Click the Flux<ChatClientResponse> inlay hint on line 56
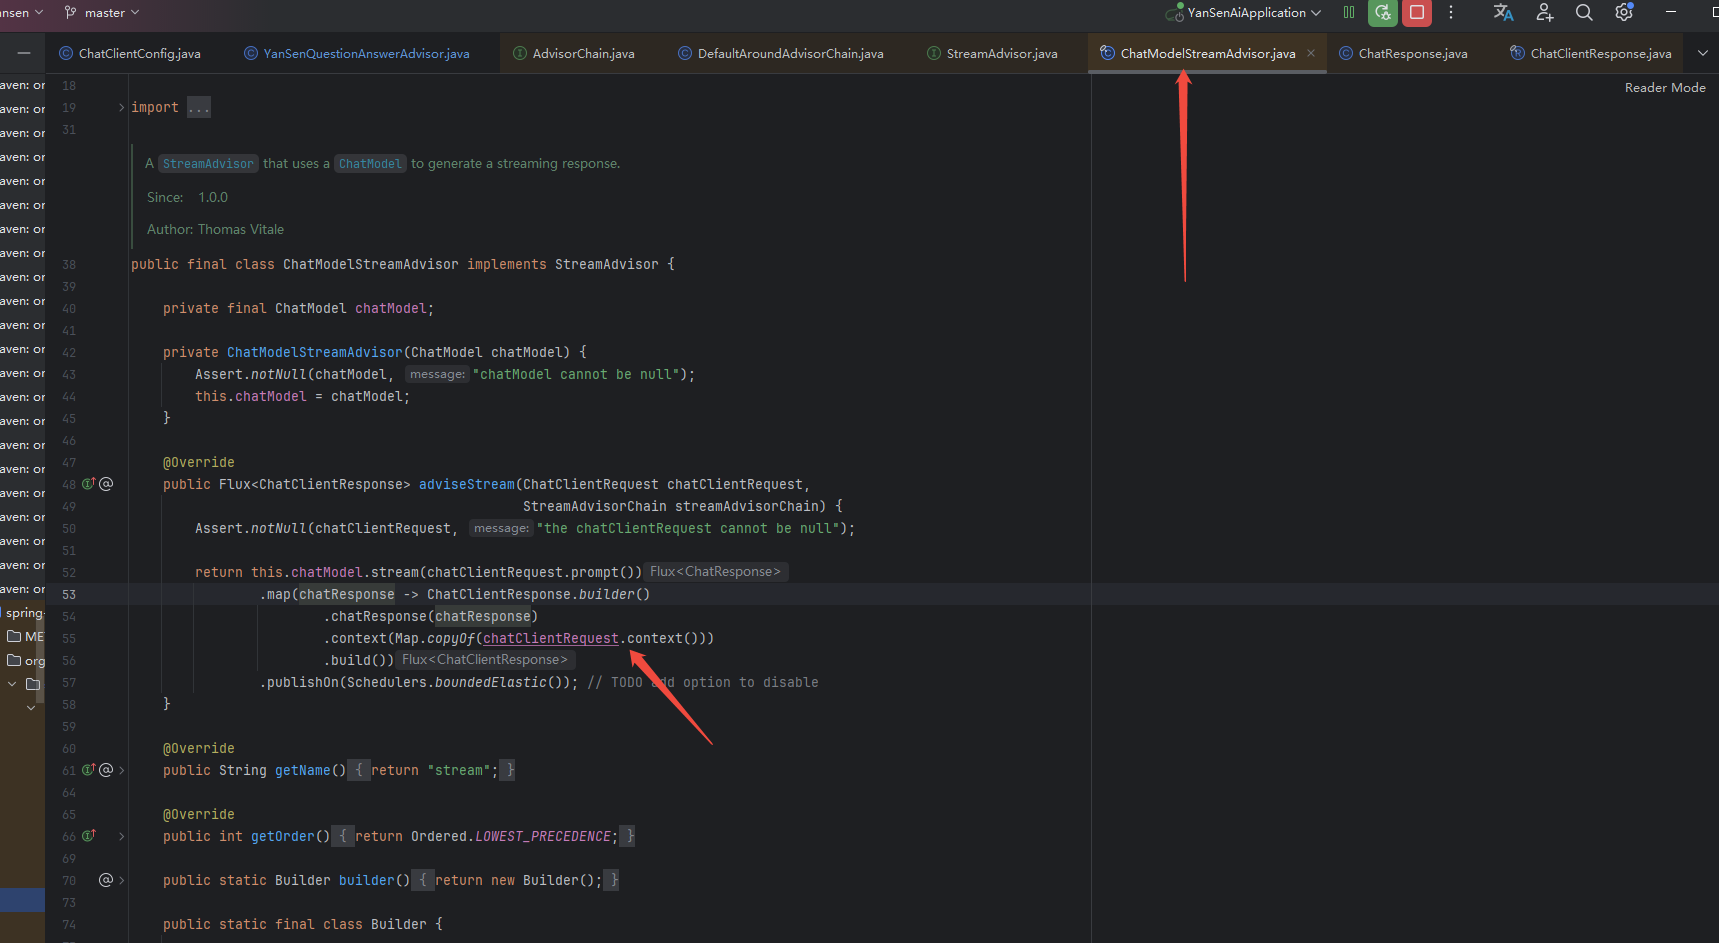 [485, 660]
